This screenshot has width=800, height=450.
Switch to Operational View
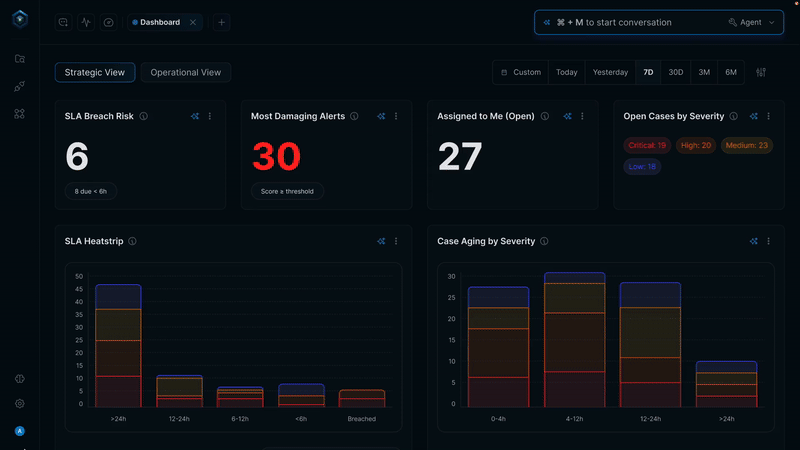pos(186,72)
